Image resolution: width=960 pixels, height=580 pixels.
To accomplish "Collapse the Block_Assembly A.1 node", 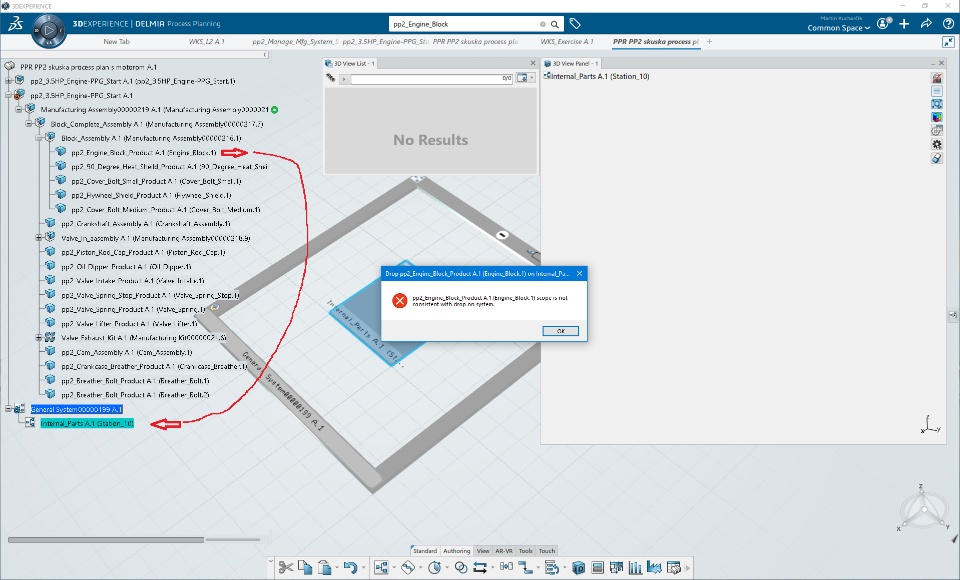I will pos(39,138).
